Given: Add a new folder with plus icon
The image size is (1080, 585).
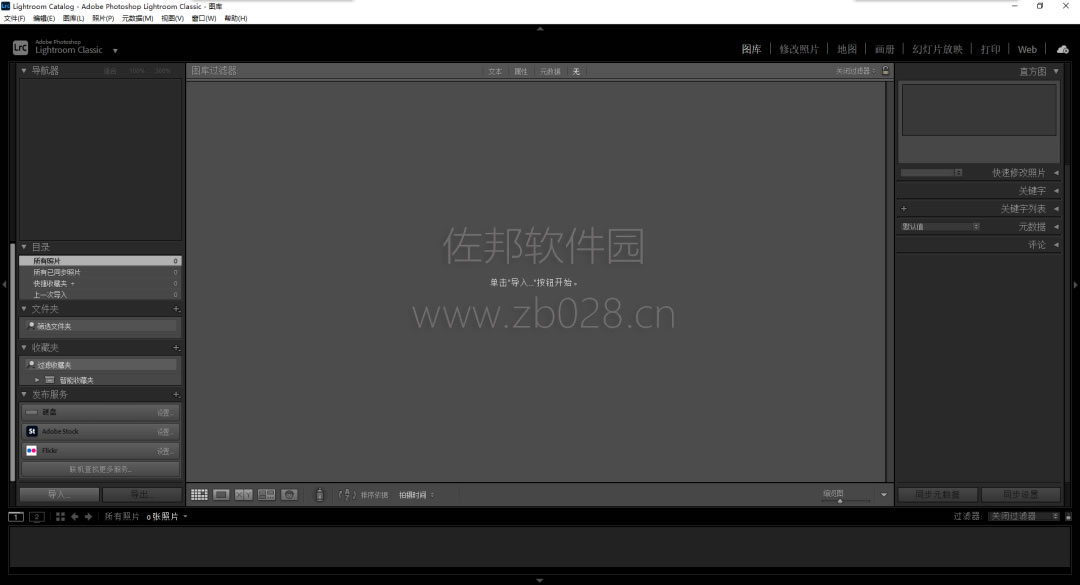Looking at the screenshot, I should point(176,309).
